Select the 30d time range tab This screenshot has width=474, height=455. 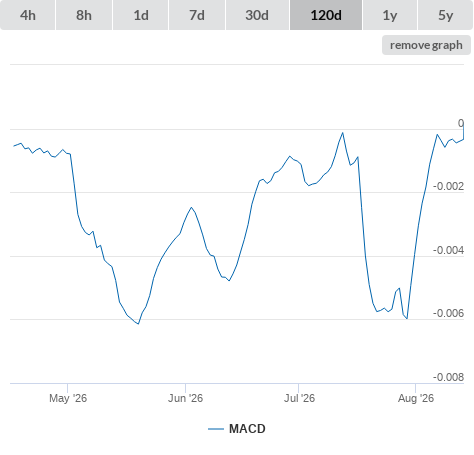point(257,15)
